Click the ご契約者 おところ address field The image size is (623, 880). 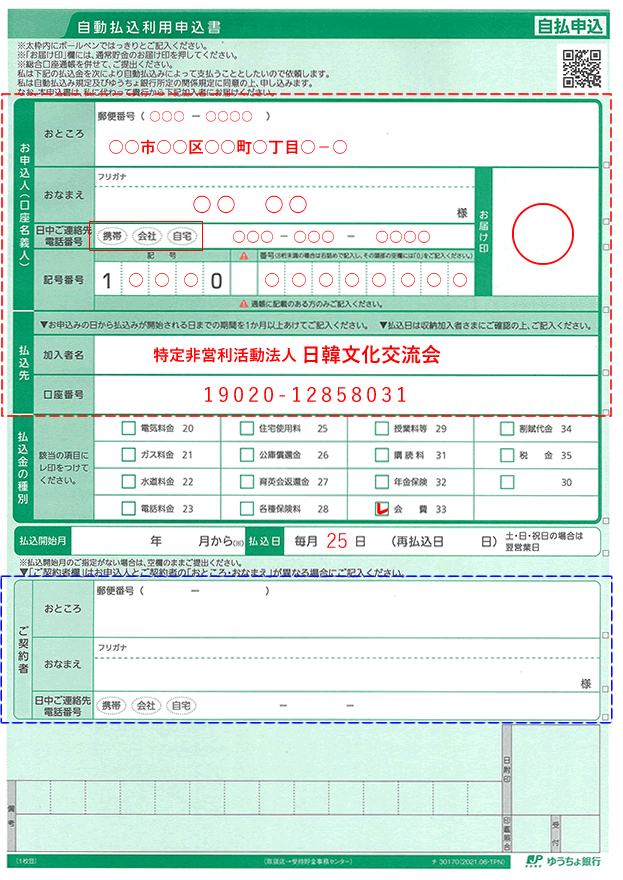[x=346, y=609]
